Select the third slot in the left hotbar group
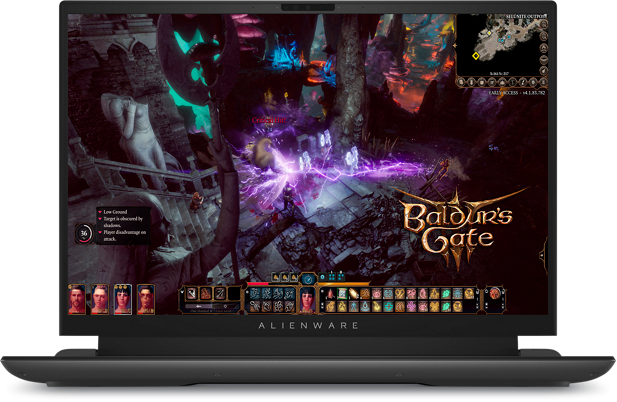 pos(218,293)
